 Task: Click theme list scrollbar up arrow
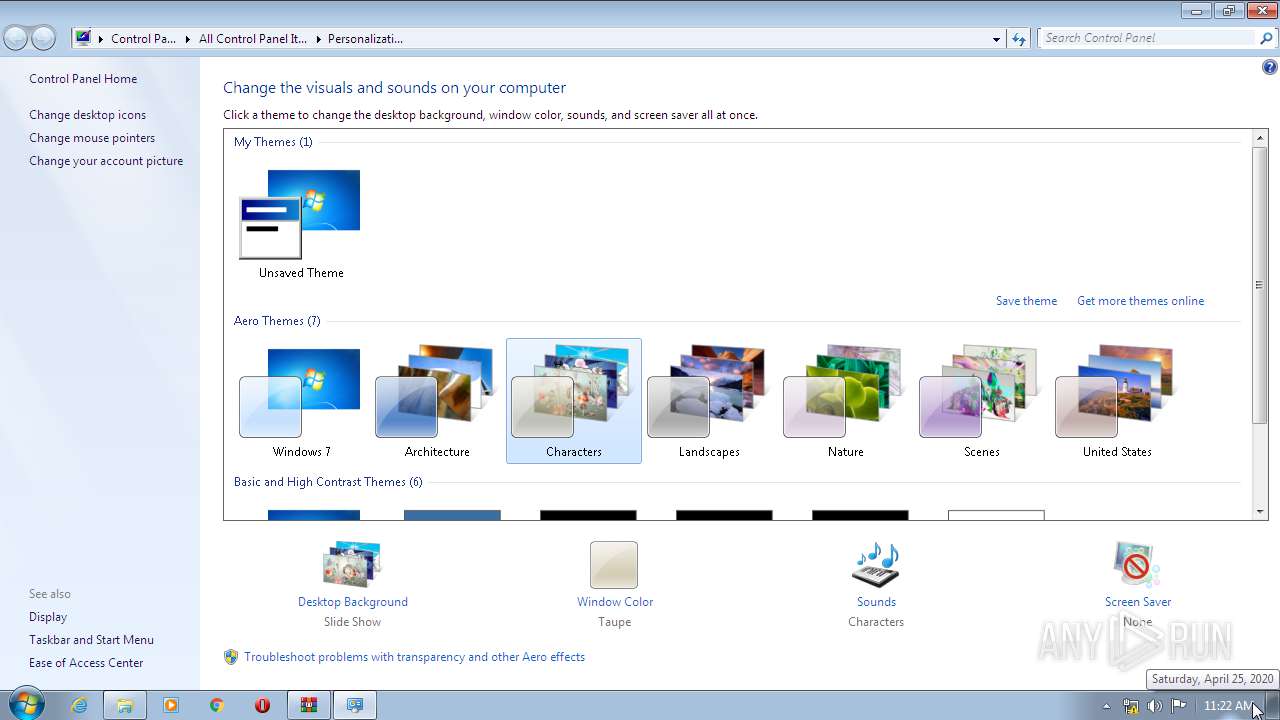pyautogui.click(x=1260, y=138)
